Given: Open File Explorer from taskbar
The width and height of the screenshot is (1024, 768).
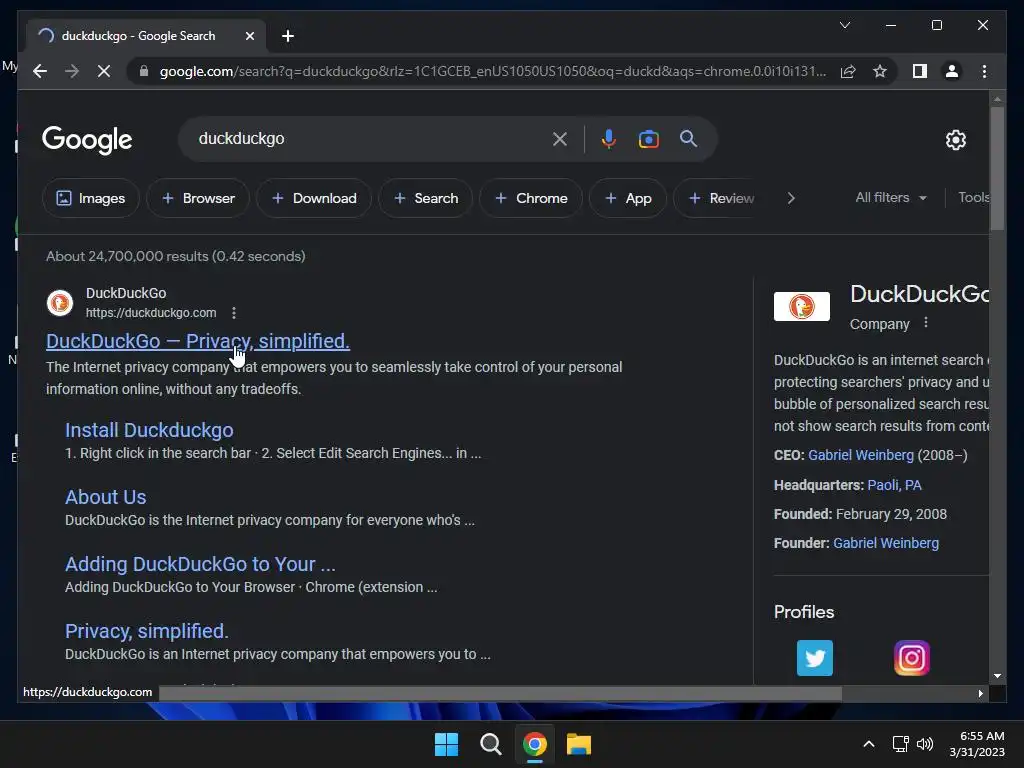Looking at the screenshot, I should coord(579,744).
